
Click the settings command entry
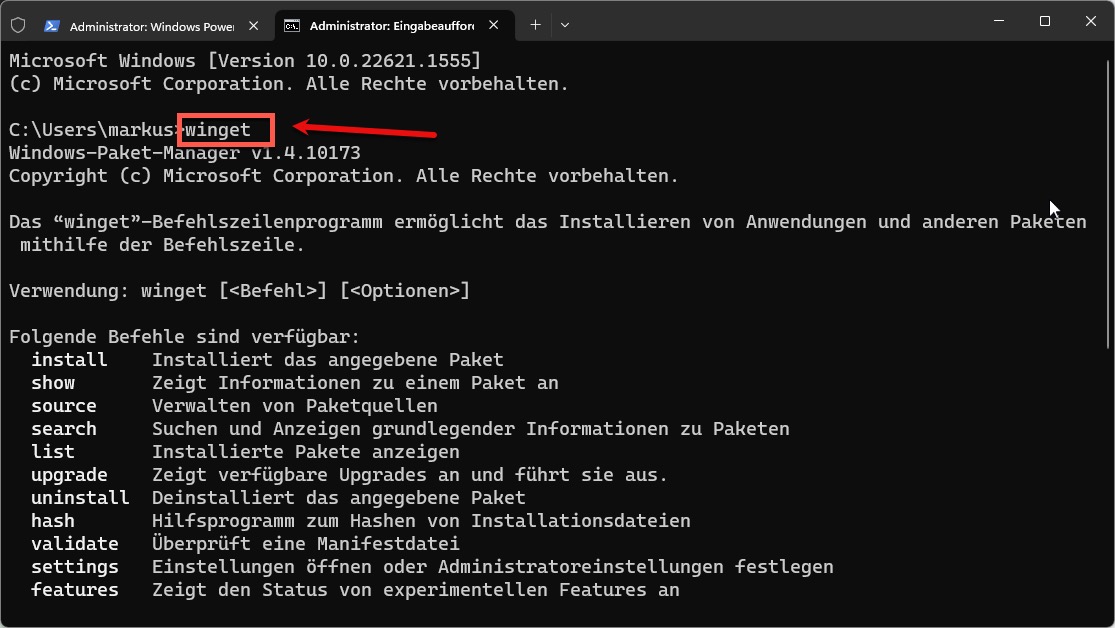(x=74, y=566)
